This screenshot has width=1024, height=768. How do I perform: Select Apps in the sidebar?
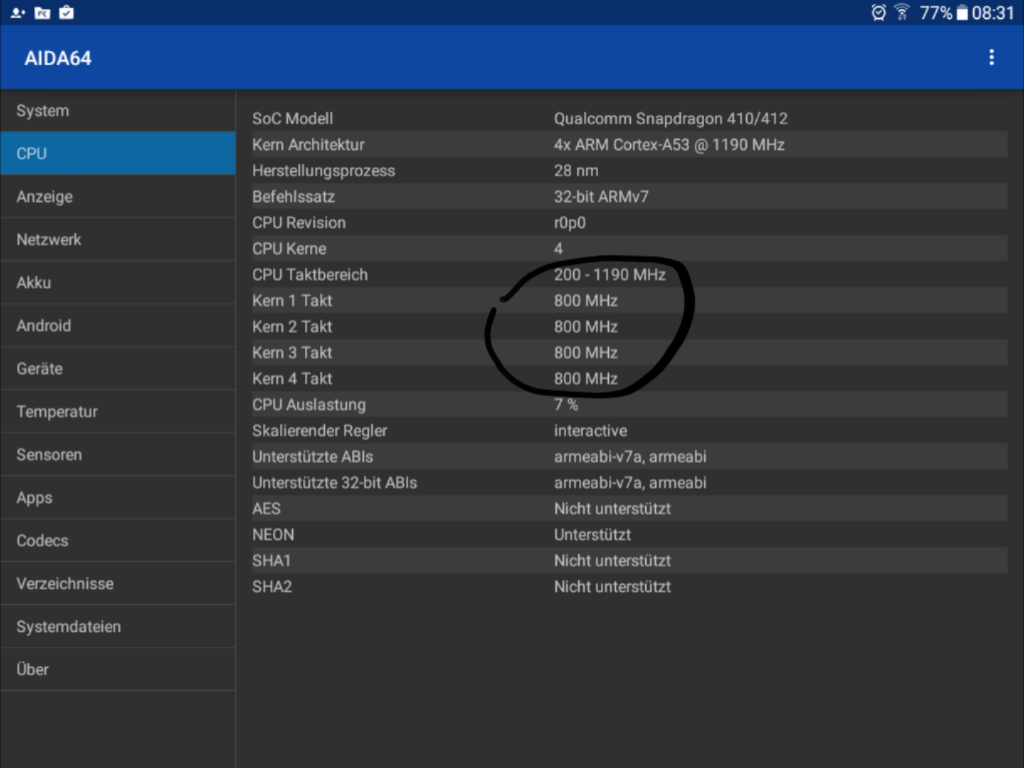click(x=118, y=498)
